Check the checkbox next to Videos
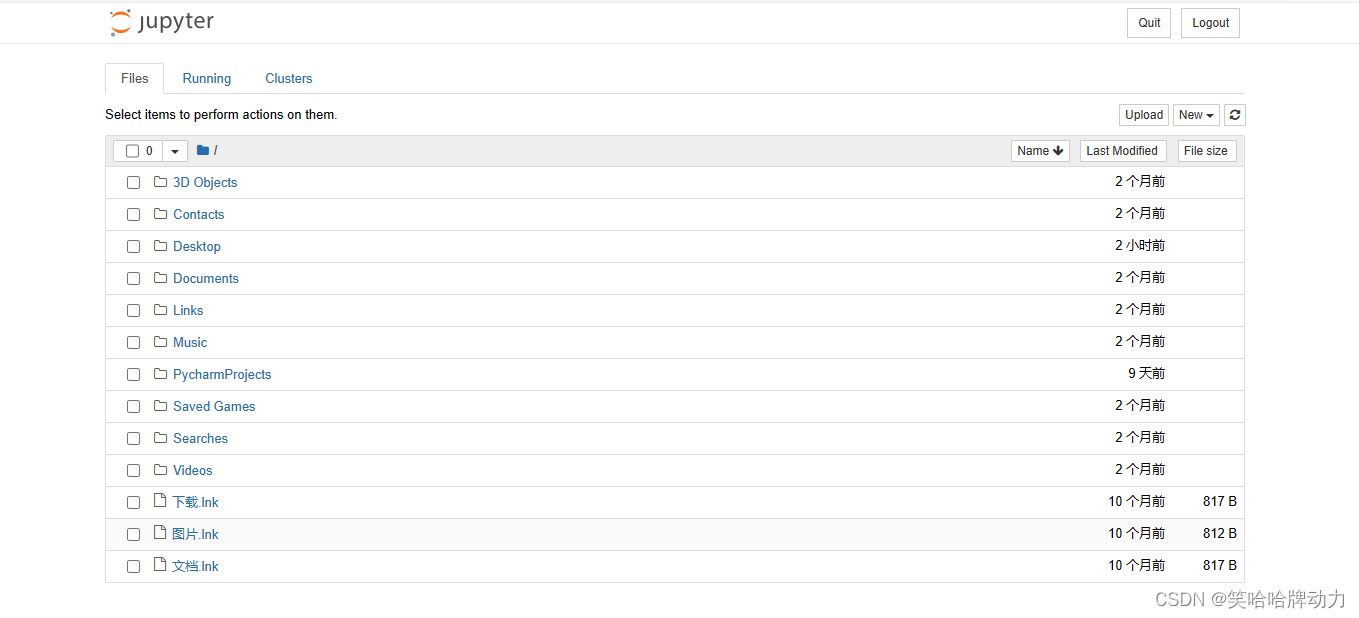Image resolution: width=1359 pixels, height=618 pixels. 133,470
